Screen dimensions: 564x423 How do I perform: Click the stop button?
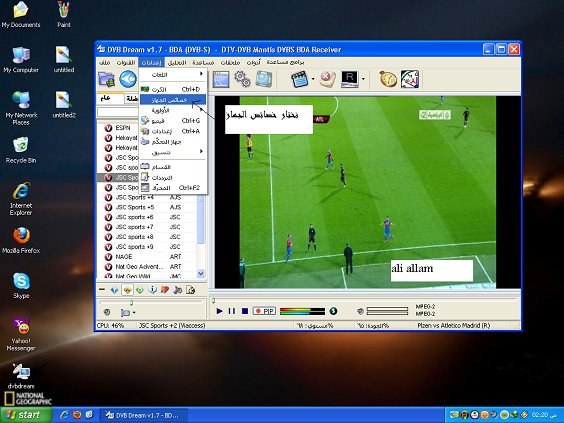coord(245,311)
